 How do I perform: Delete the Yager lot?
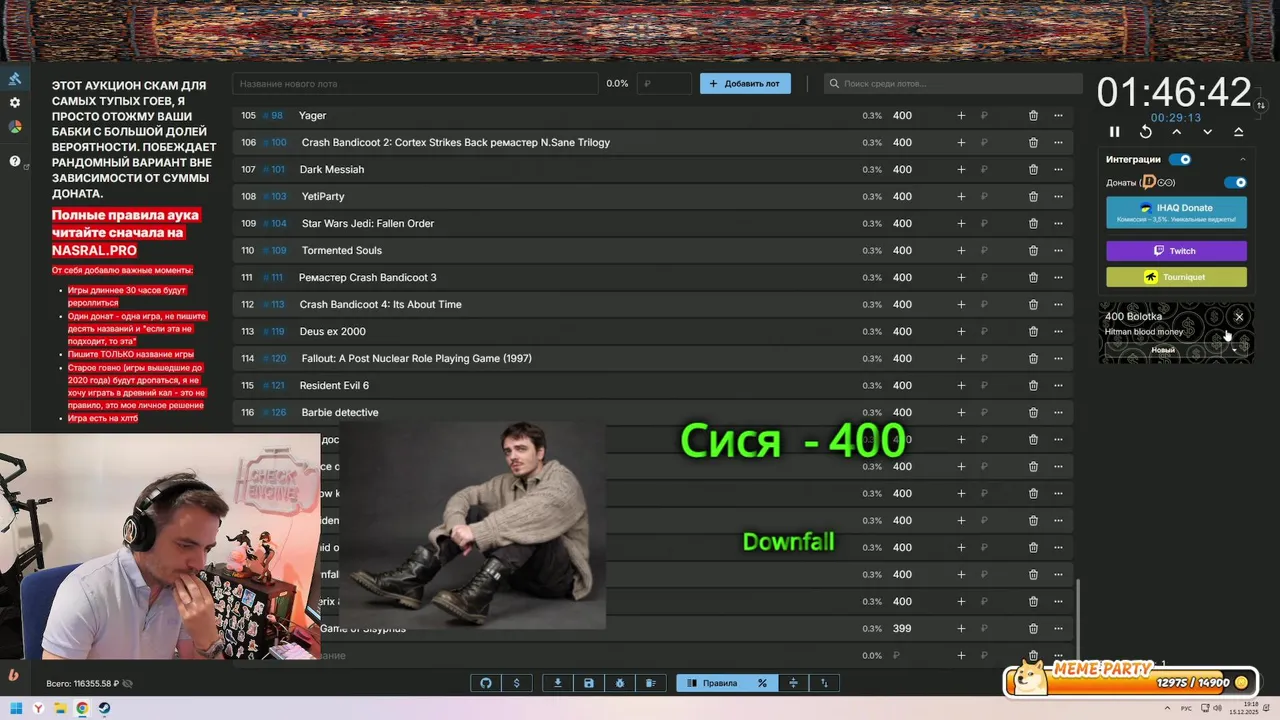tap(1033, 116)
